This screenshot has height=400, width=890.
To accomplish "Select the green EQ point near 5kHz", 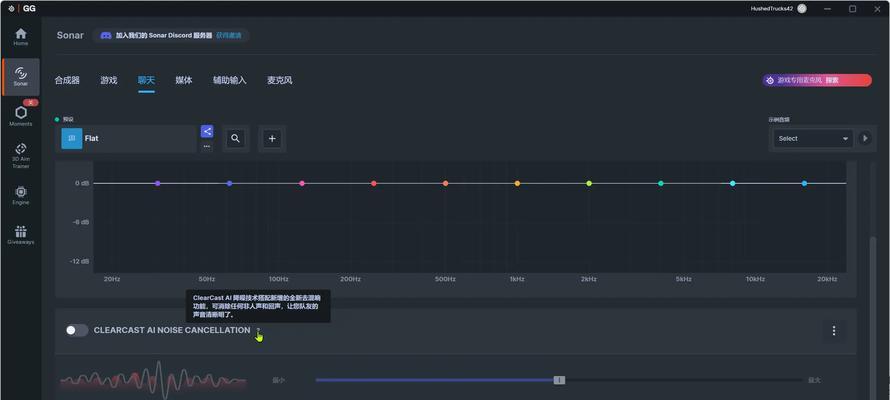I will [x=661, y=183].
